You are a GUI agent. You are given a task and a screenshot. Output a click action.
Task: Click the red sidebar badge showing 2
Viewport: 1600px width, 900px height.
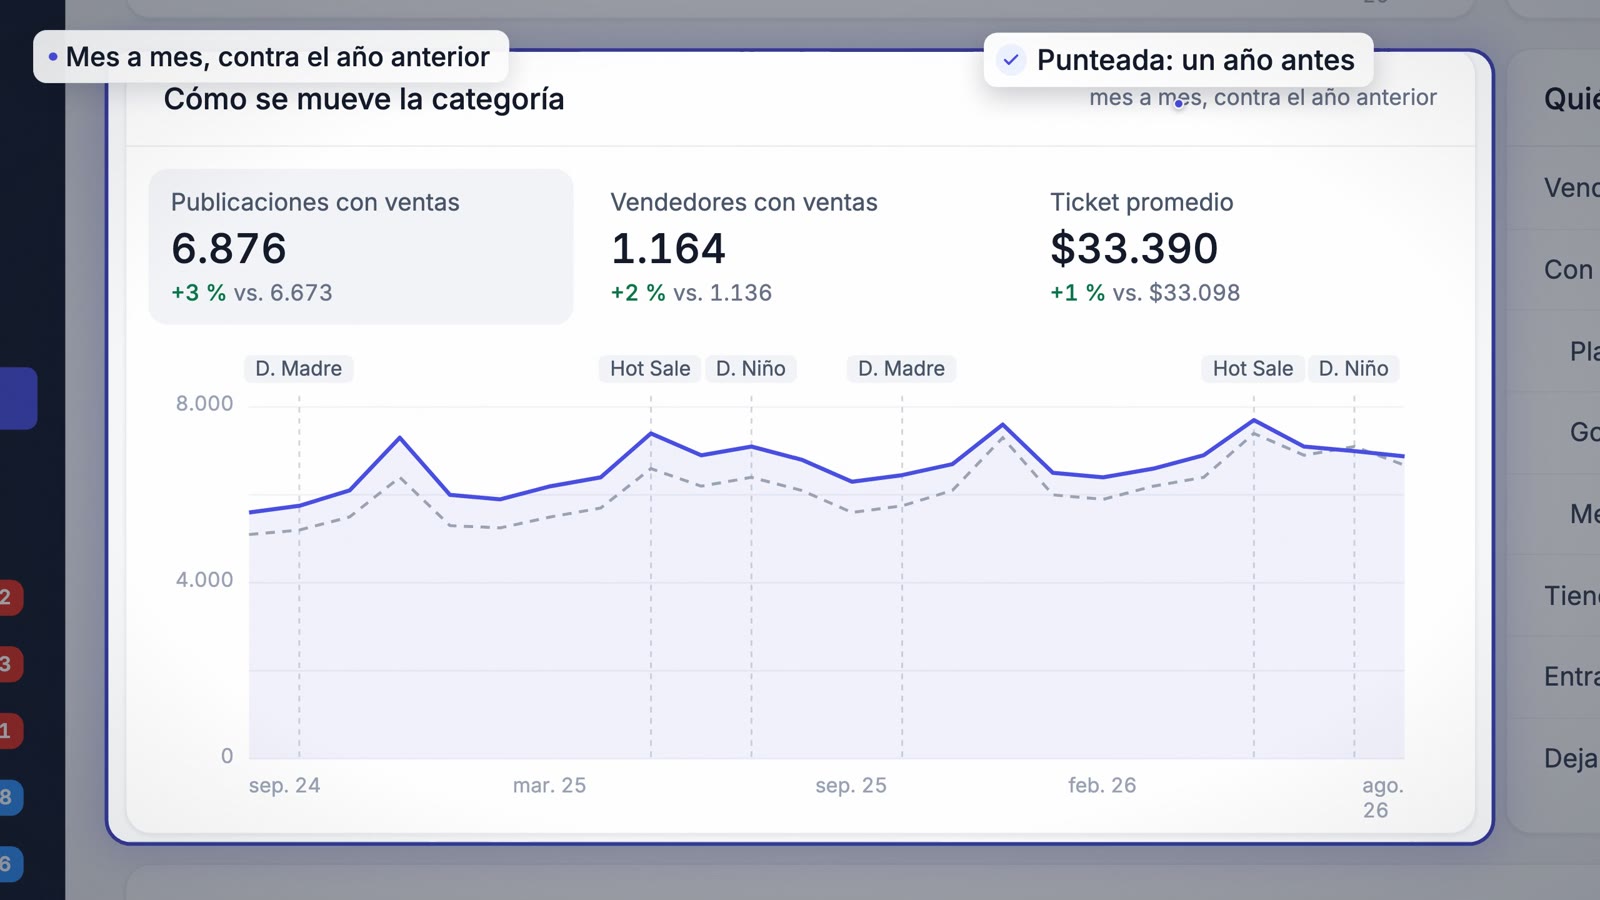[9, 597]
